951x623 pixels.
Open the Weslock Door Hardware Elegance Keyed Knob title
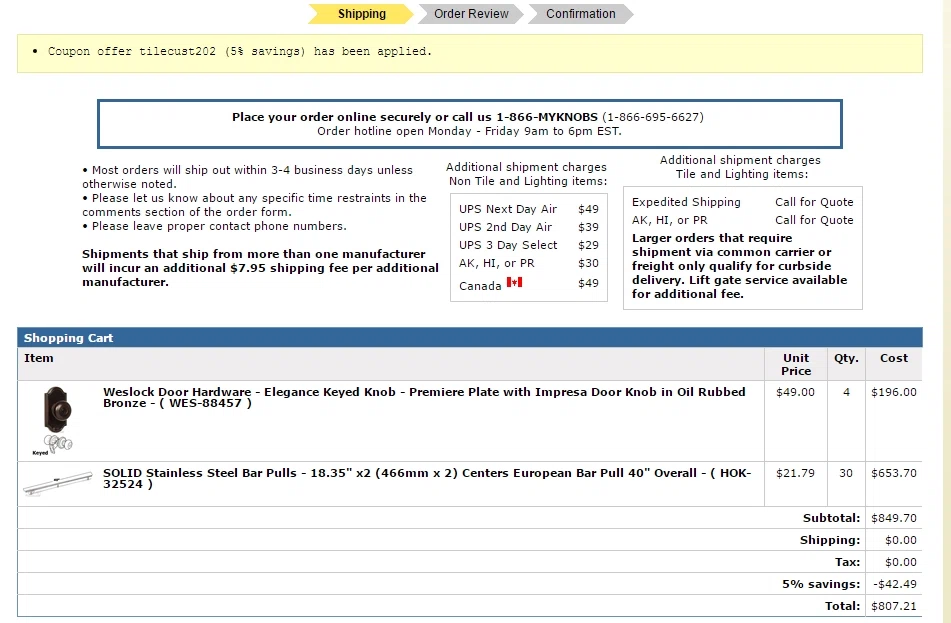click(x=424, y=397)
